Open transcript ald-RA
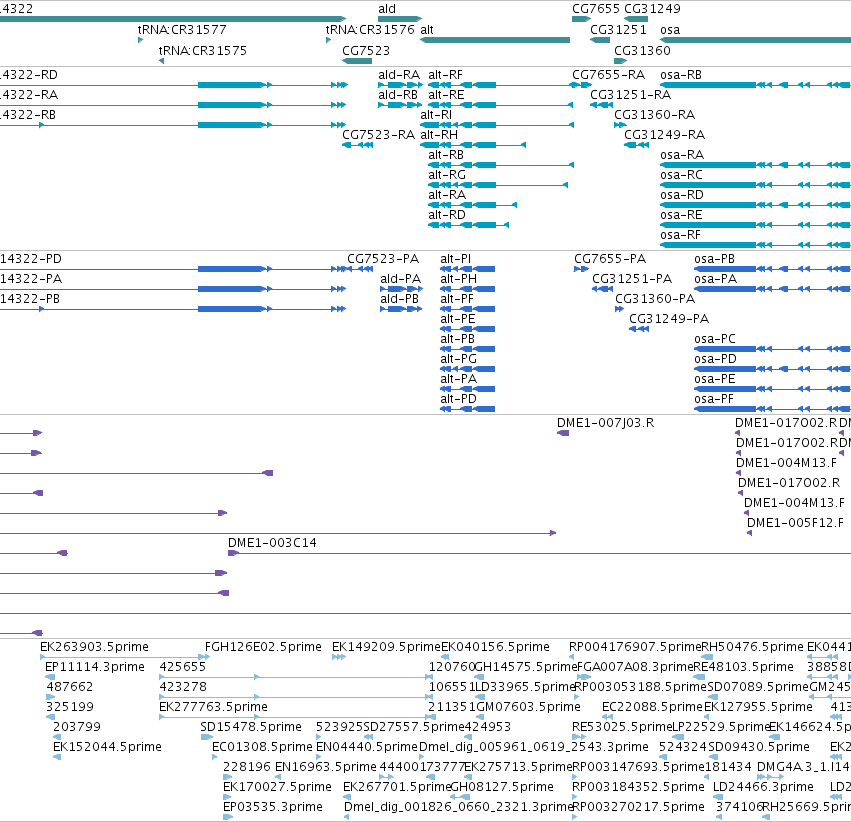 click(399, 75)
